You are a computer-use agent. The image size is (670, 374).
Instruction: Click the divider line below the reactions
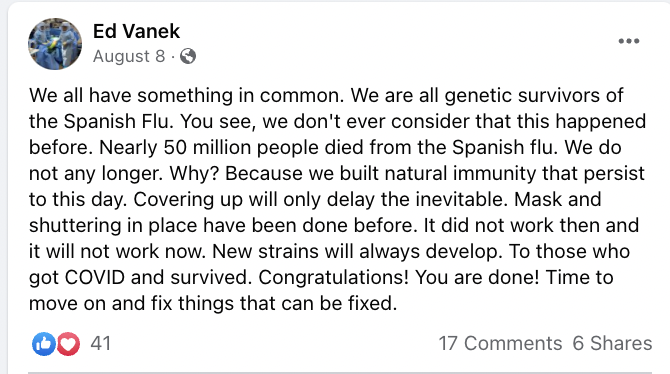coord(340,373)
